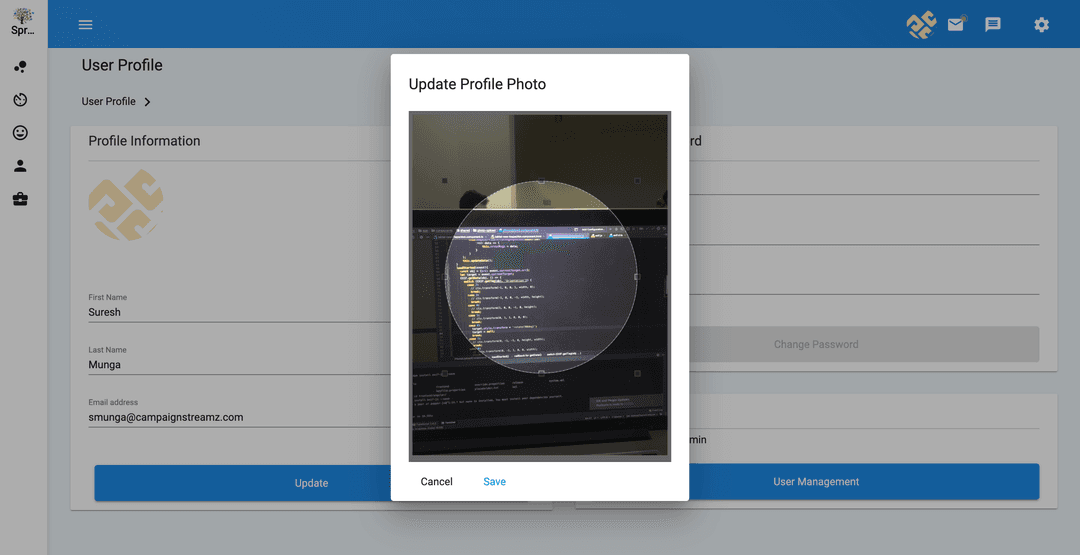Open the briefcase sidebar icon

coord(21,199)
